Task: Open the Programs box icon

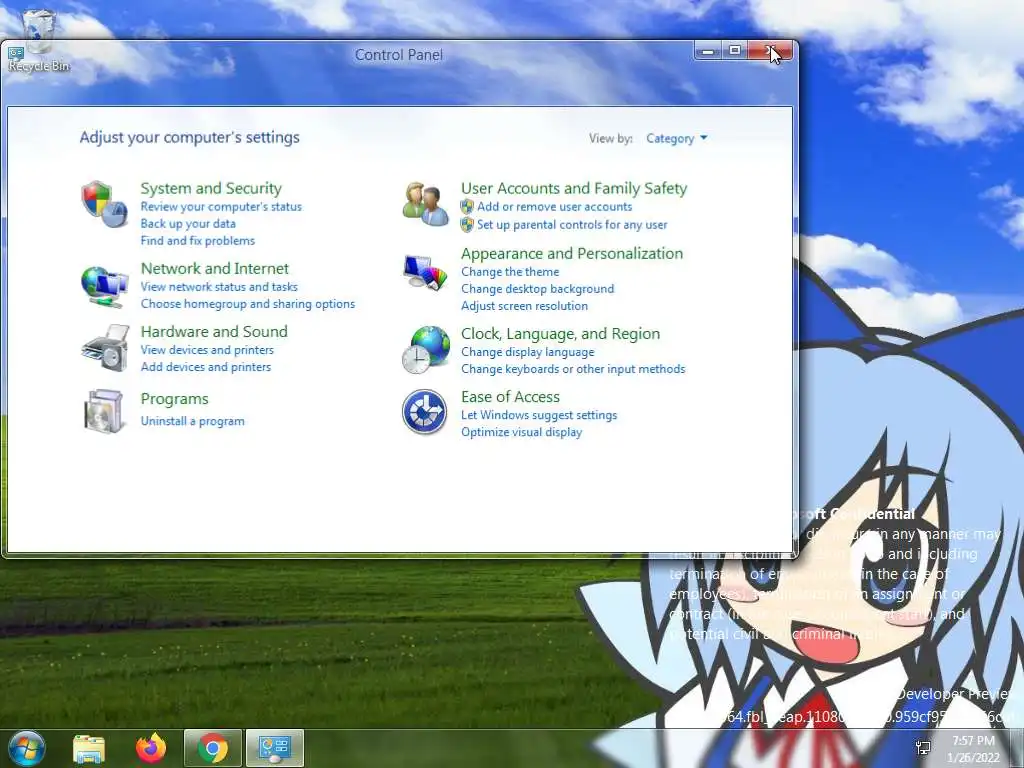Action: (x=104, y=411)
